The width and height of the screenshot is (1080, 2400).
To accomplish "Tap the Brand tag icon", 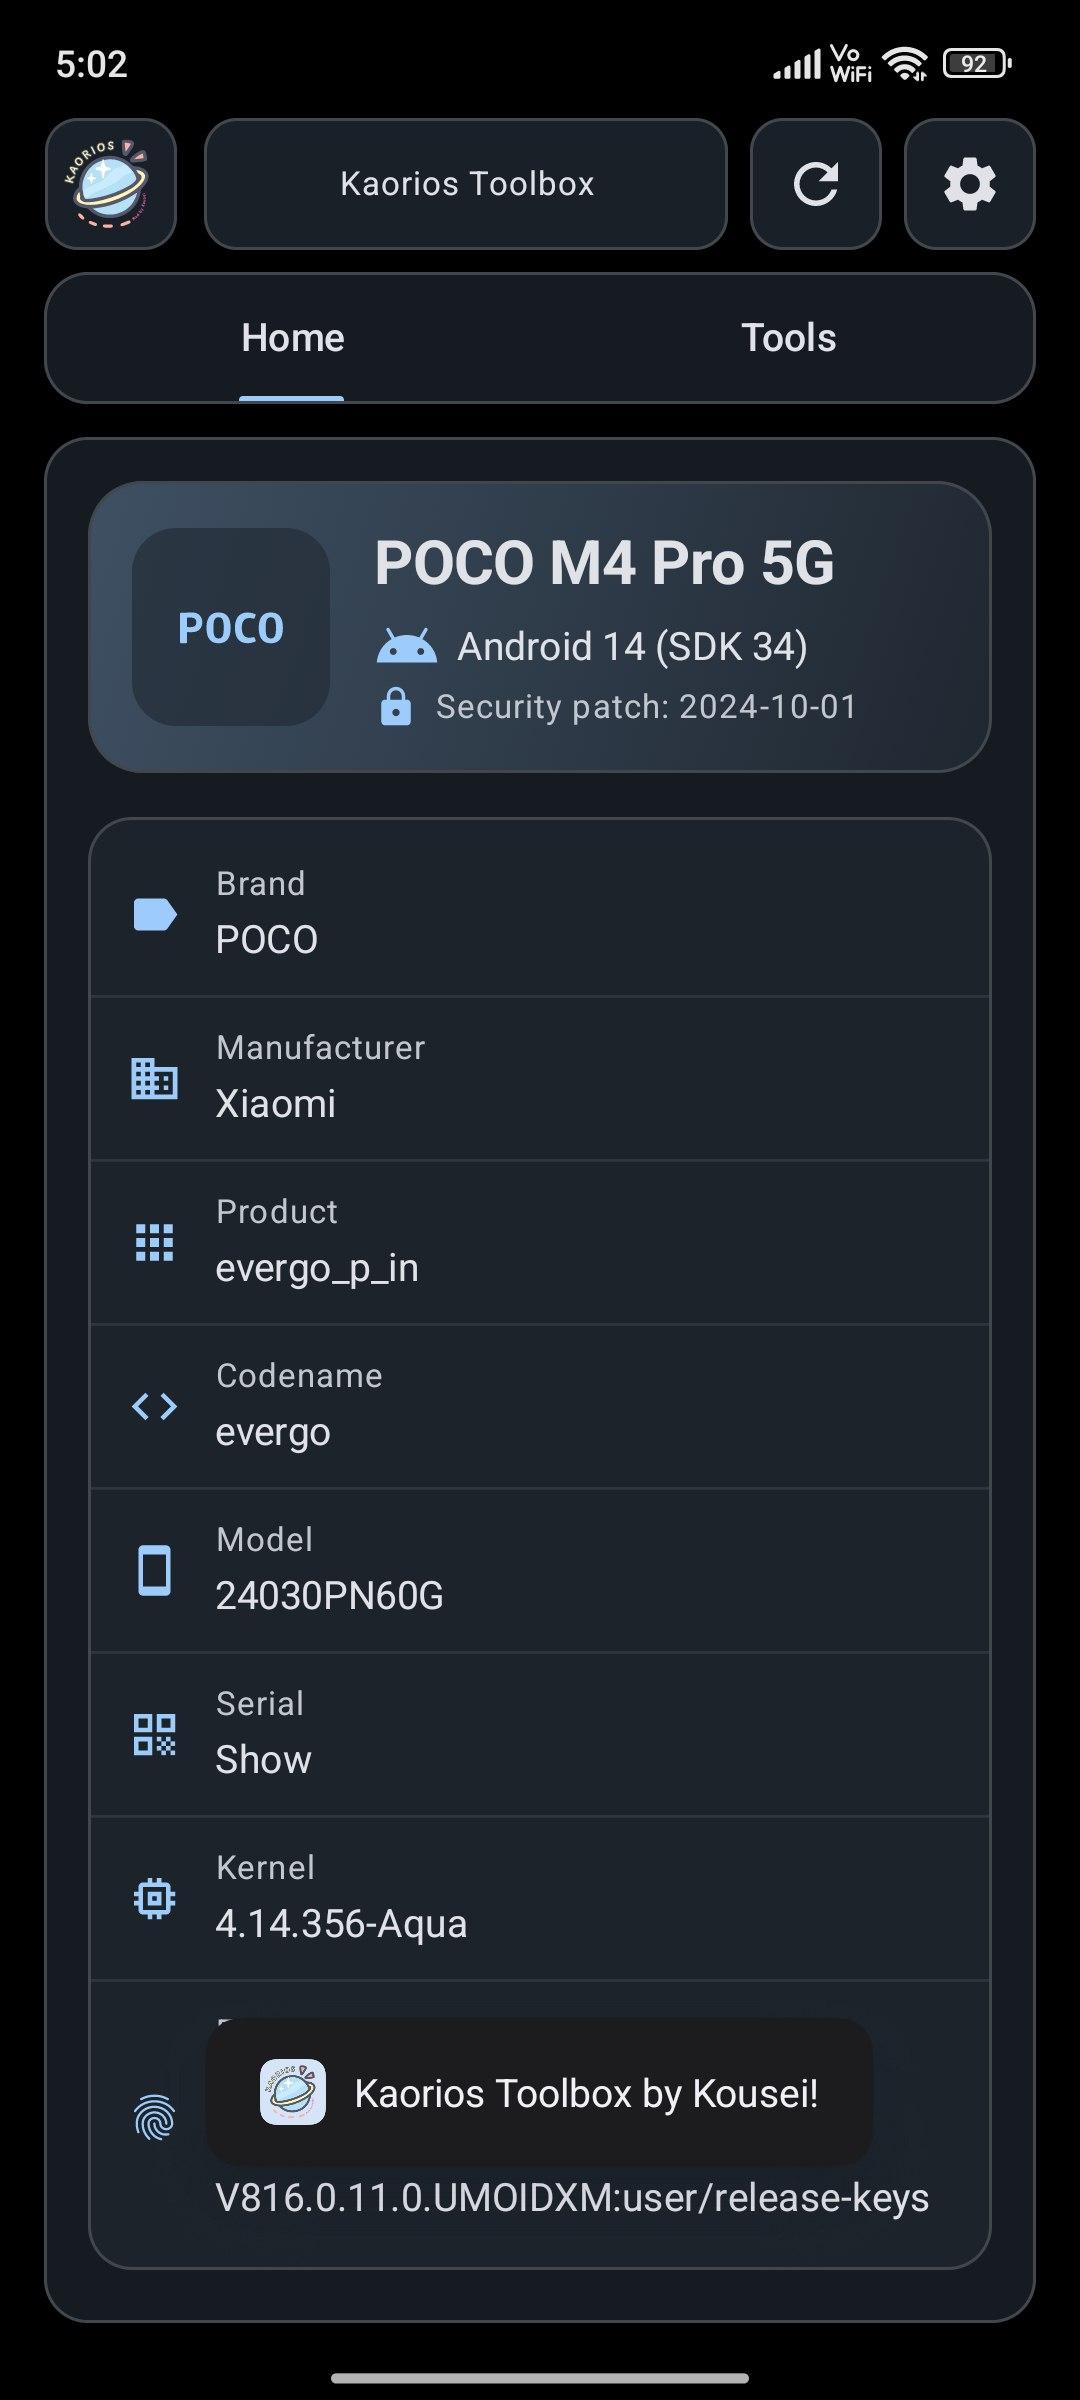I will pyautogui.click(x=155, y=914).
